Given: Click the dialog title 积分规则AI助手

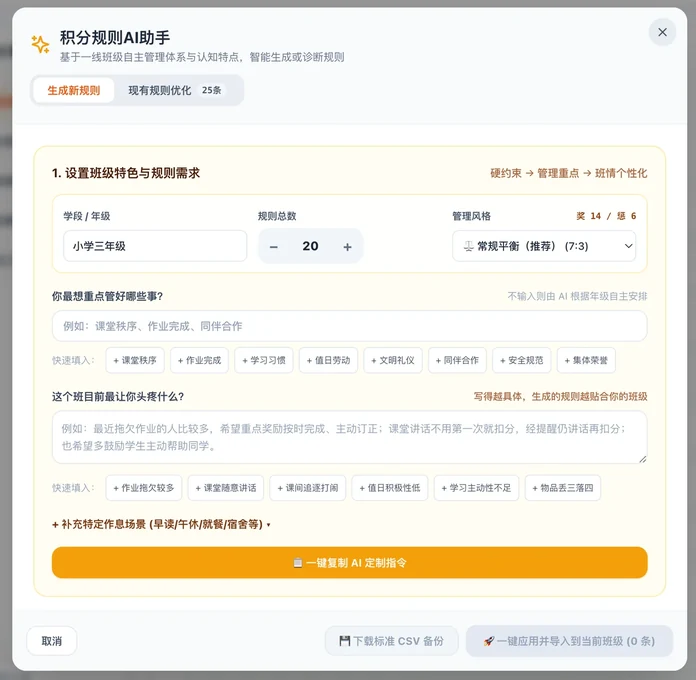Looking at the screenshot, I should [x=115, y=37].
